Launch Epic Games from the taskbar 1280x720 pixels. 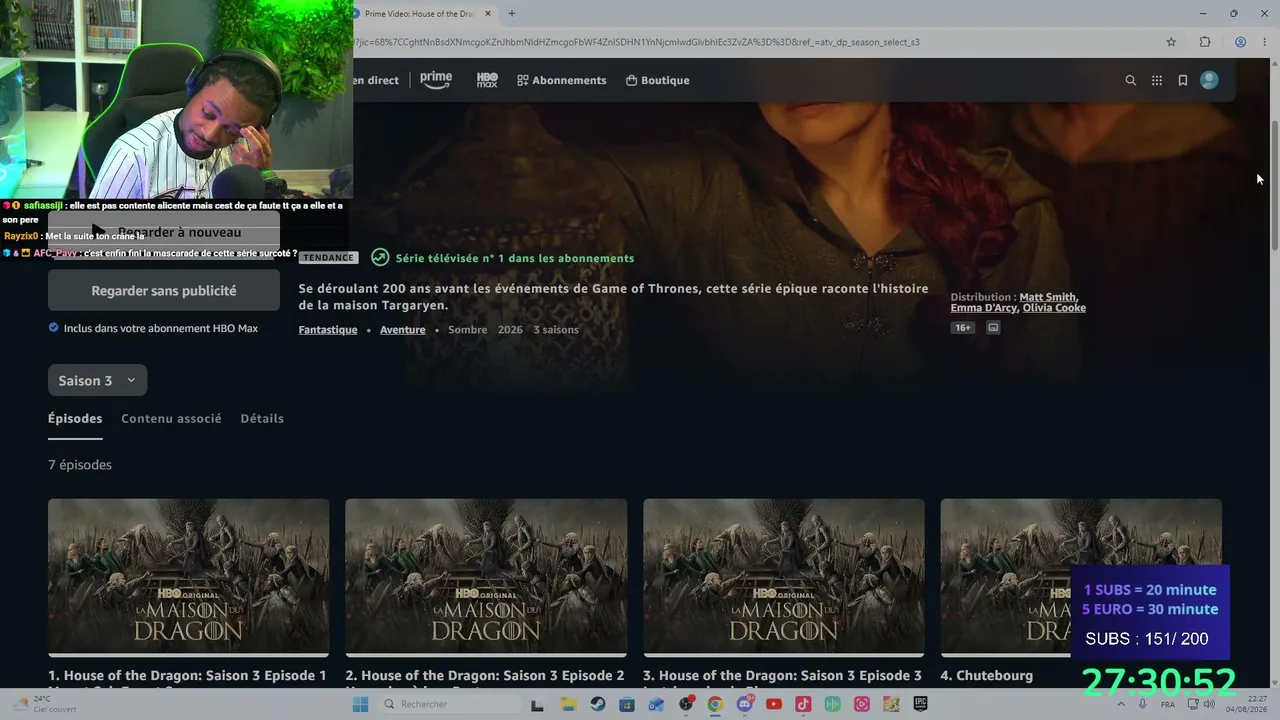(920, 704)
